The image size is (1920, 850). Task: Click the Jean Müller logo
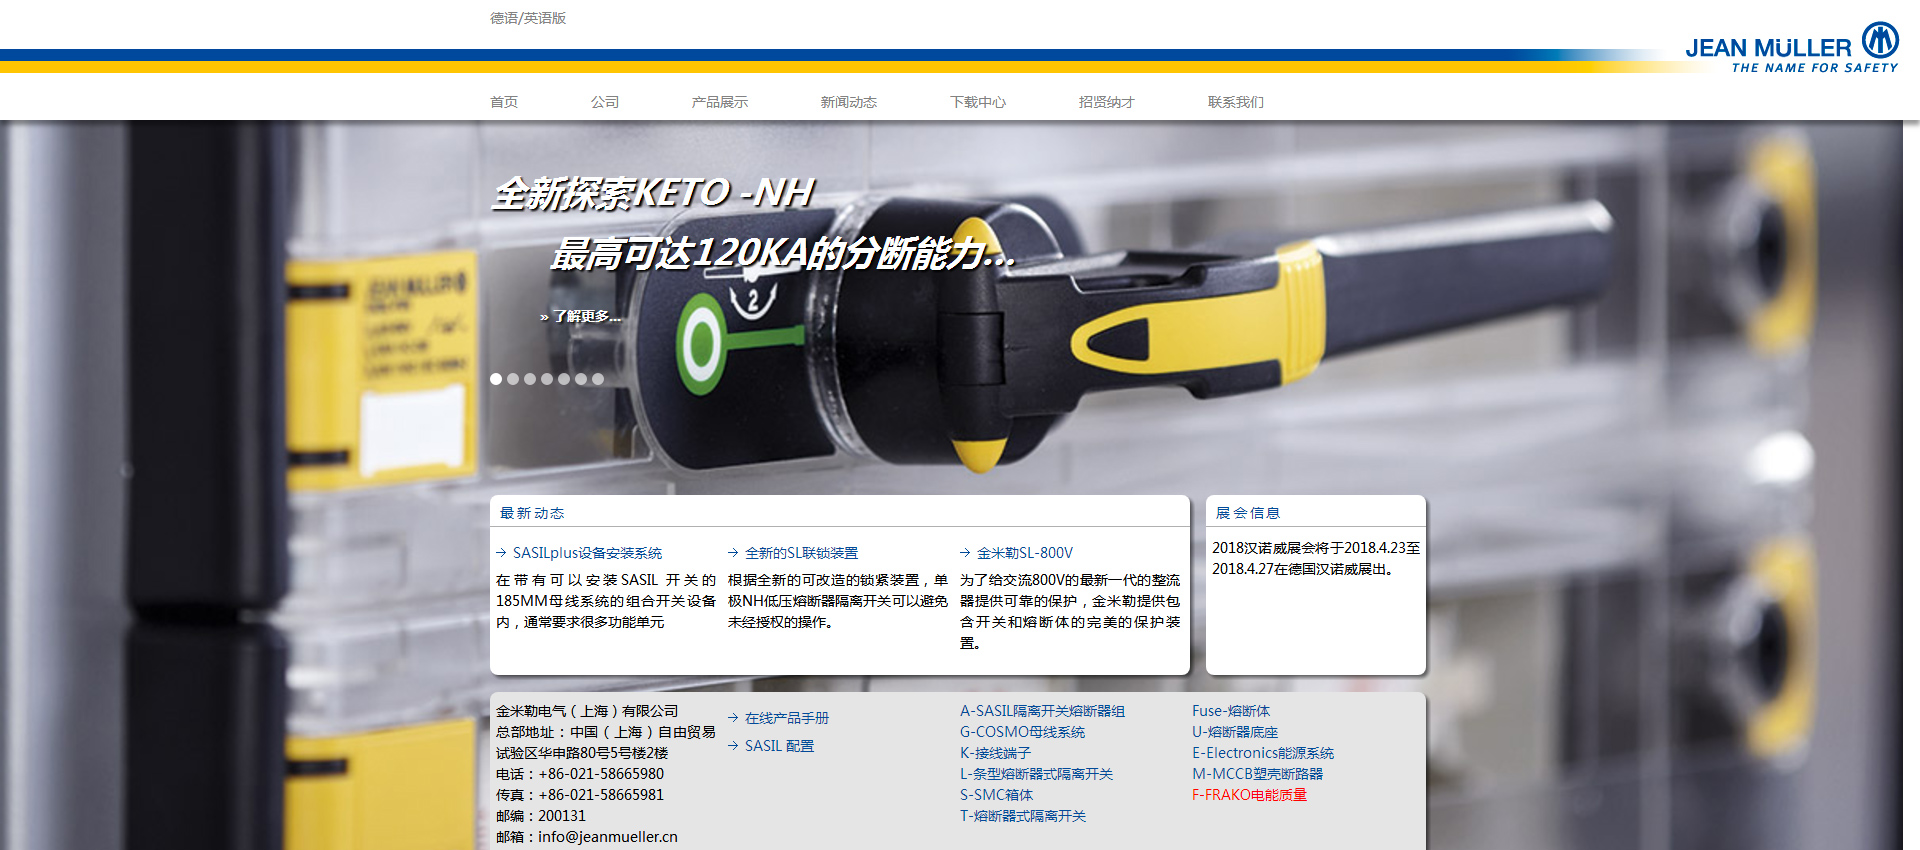1791,48
